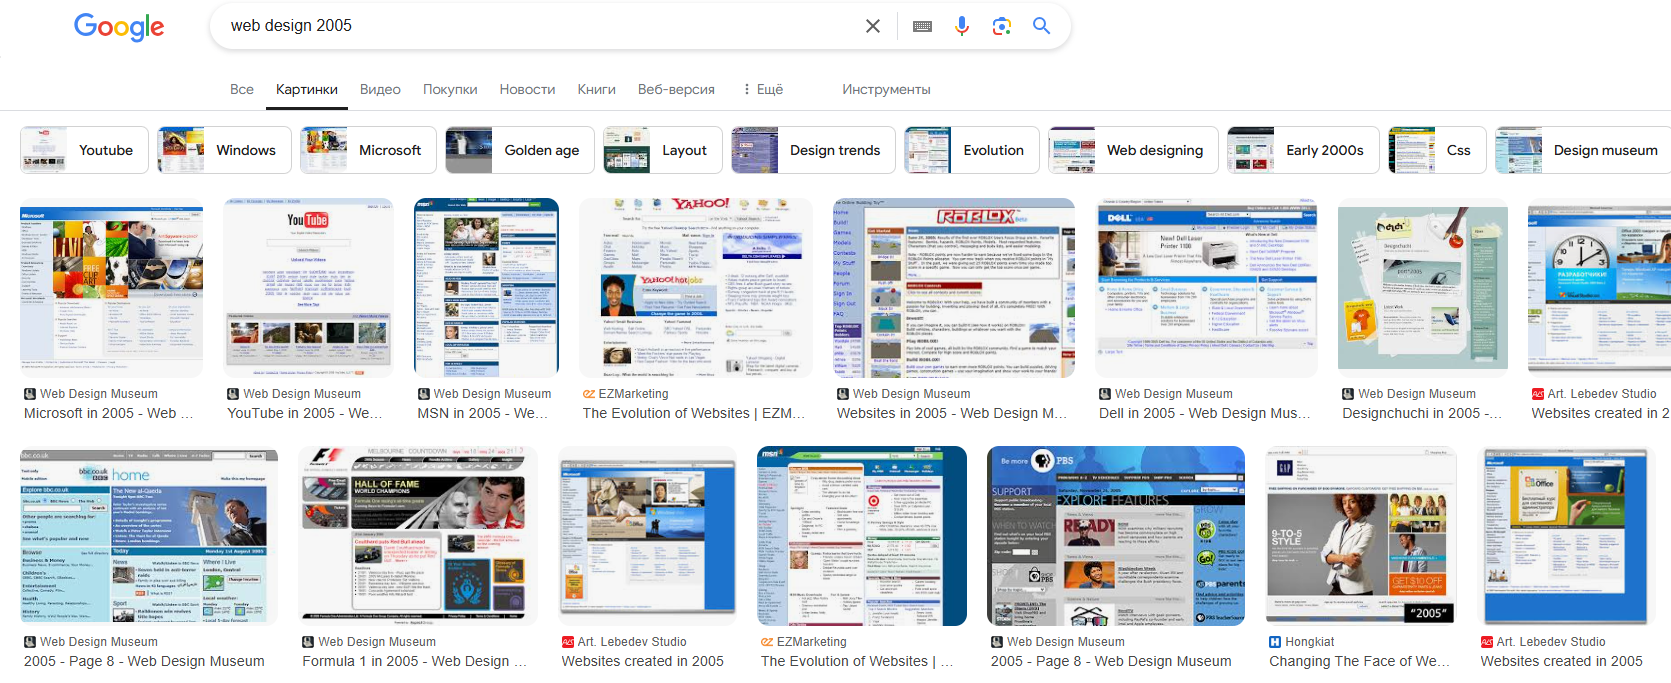This screenshot has height=683, width=1671.
Task: Open Инструменты search tools
Action: pos(886,89)
